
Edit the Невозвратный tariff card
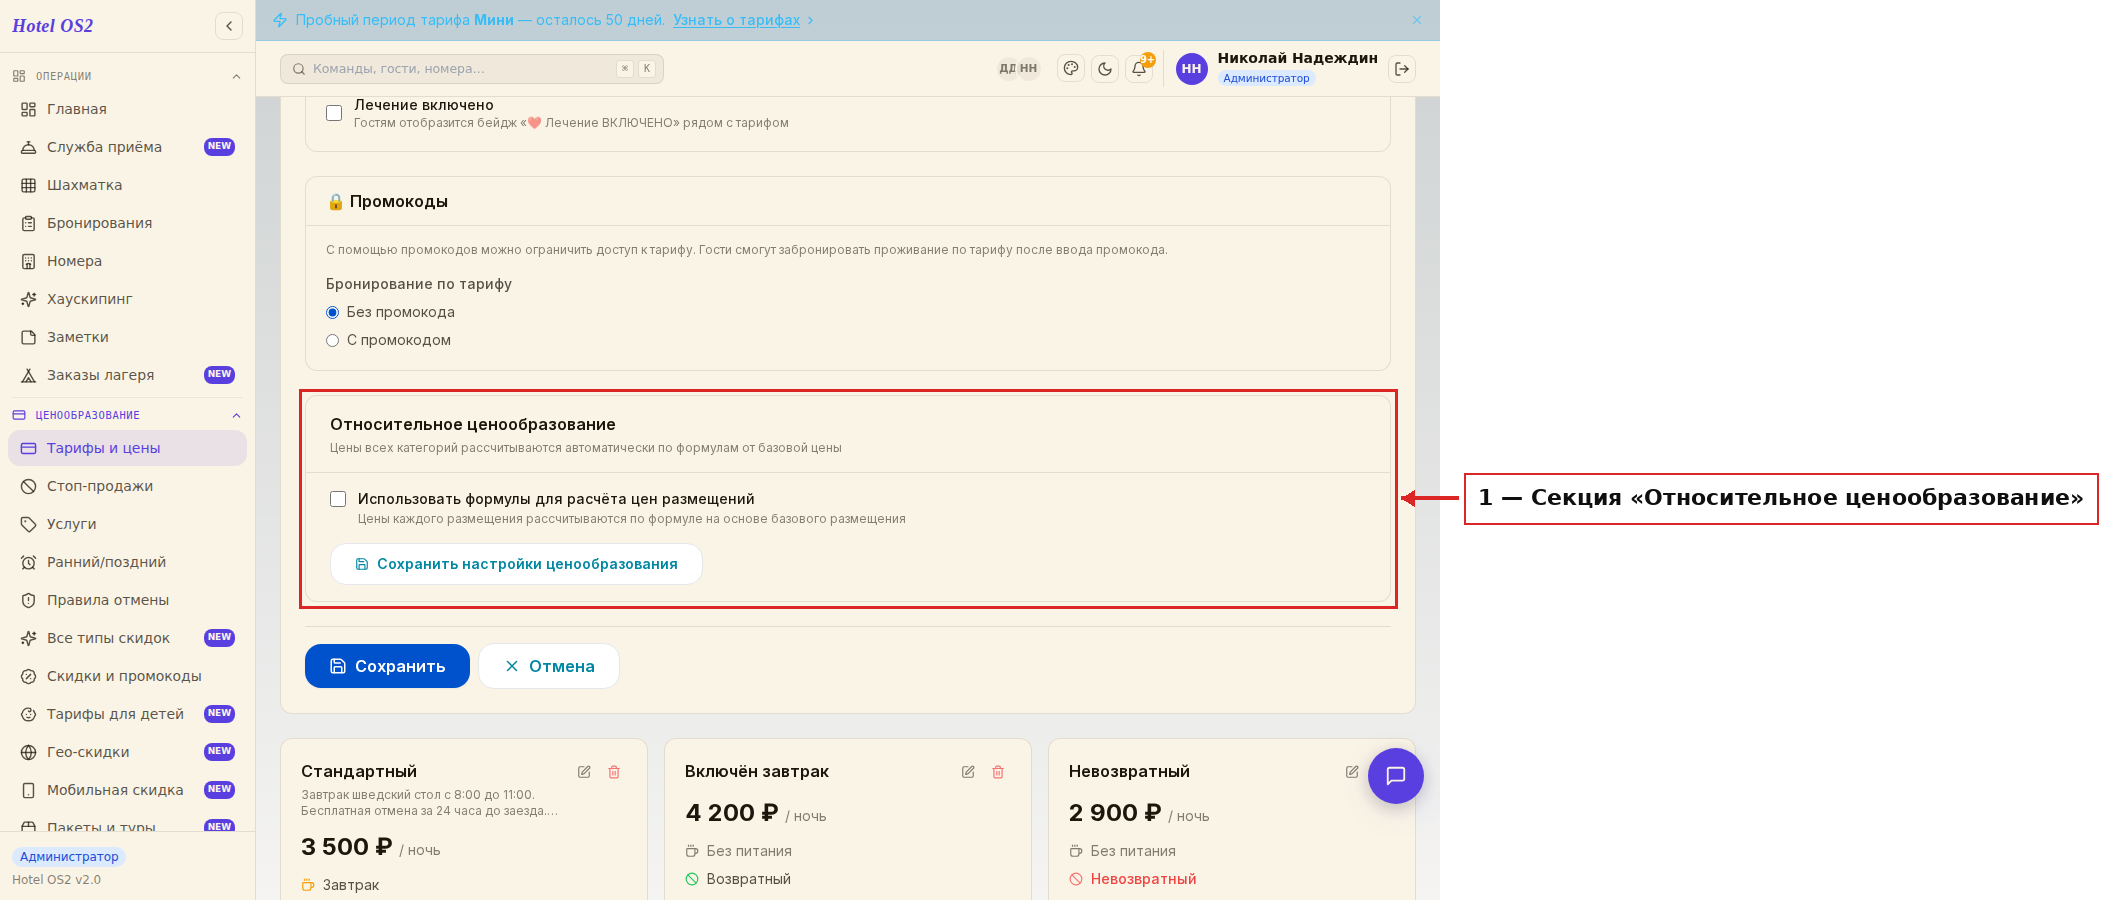(x=1352, y=772)
